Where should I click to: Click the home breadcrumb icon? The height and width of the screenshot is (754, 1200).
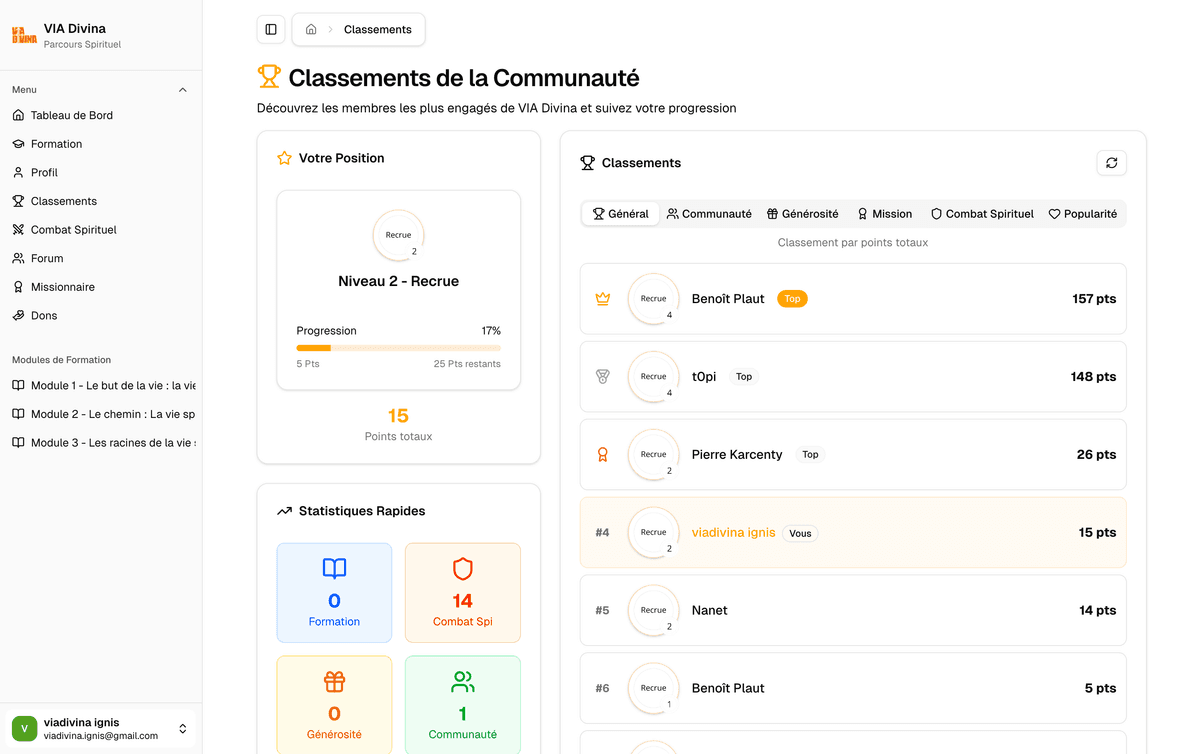(x=311, y=29)
